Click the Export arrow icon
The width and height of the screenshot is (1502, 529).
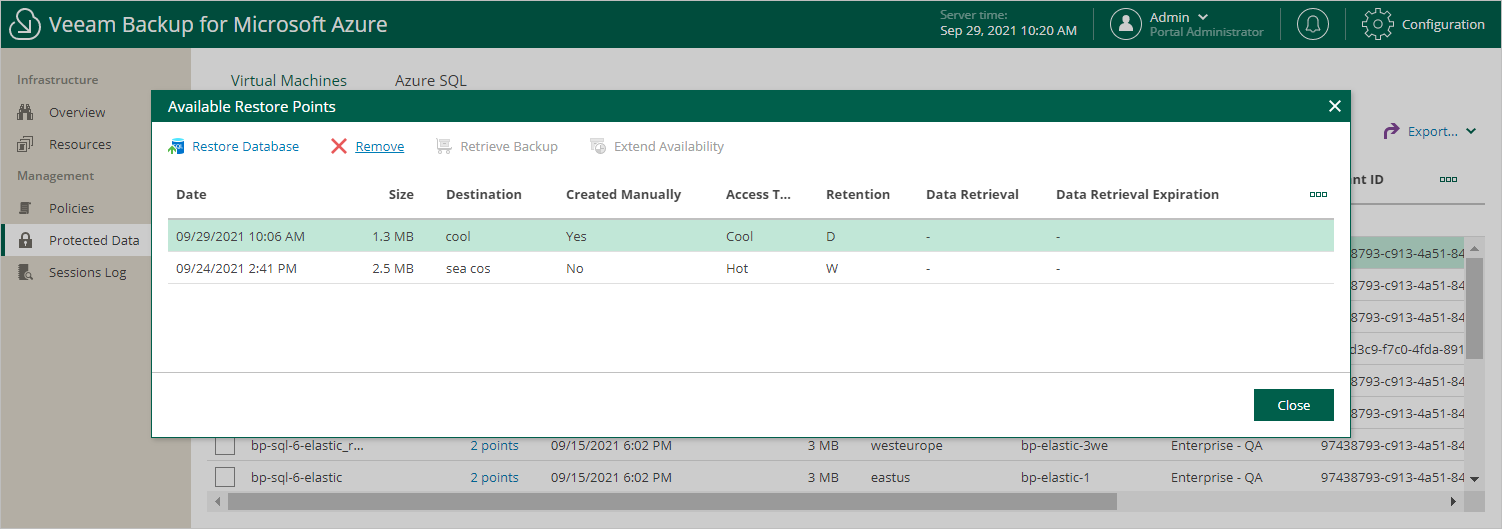pyautogui.click(x=1391, y=131)
